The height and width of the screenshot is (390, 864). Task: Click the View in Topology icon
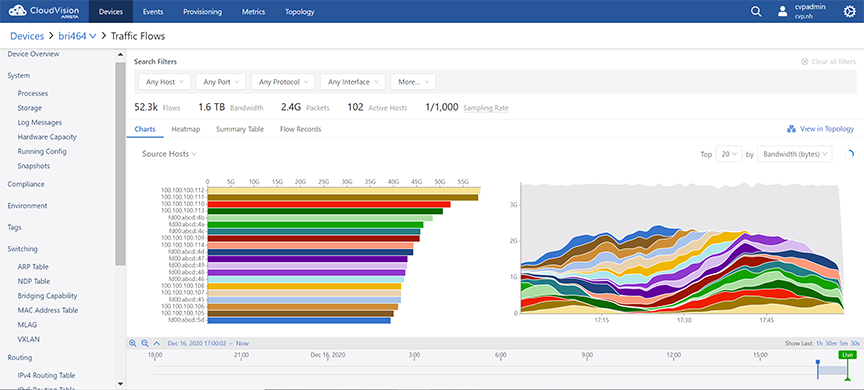pos(791,129)
